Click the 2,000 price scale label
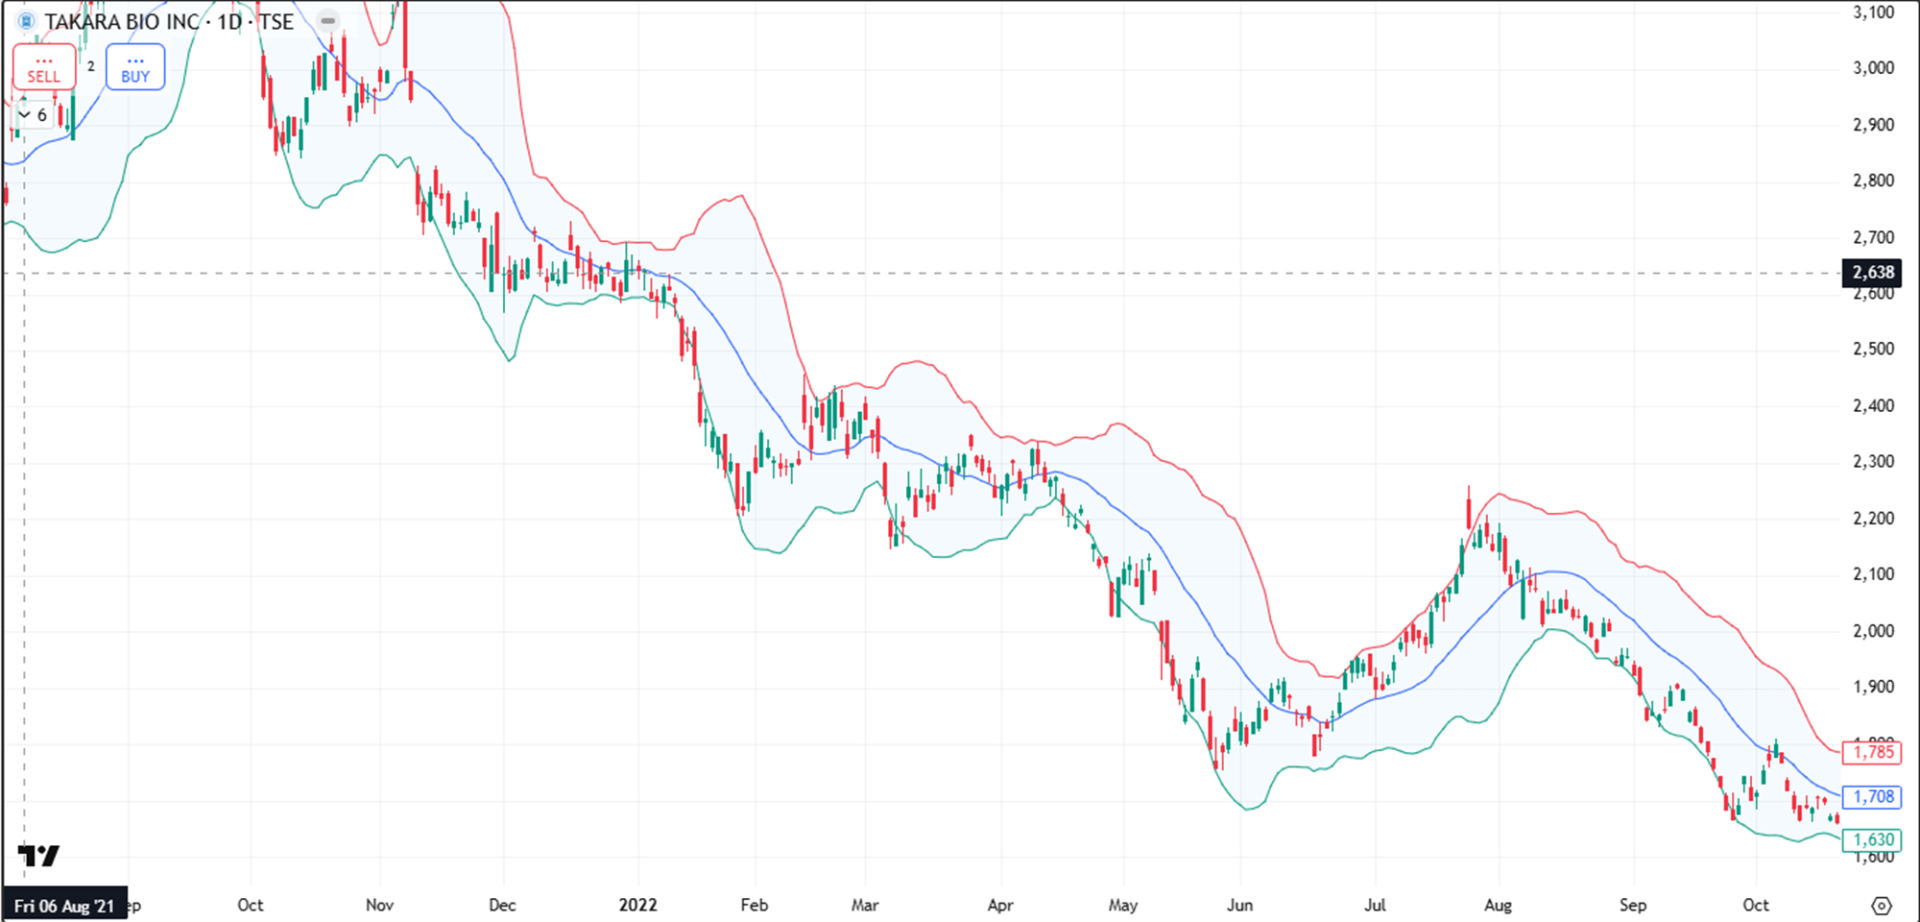This screenshot has height=922, width=1920. (1873, 631)
